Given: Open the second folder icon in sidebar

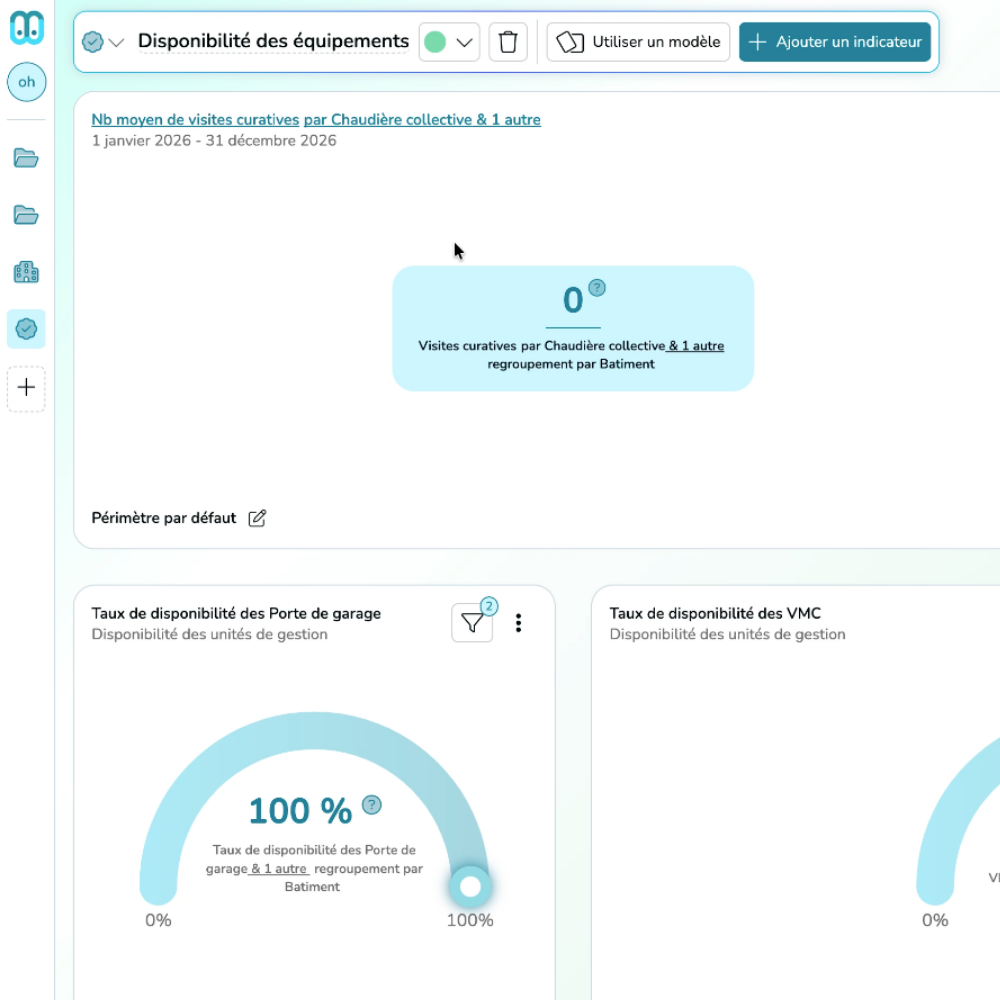Looking at the screenshot, I should [26, 215].
